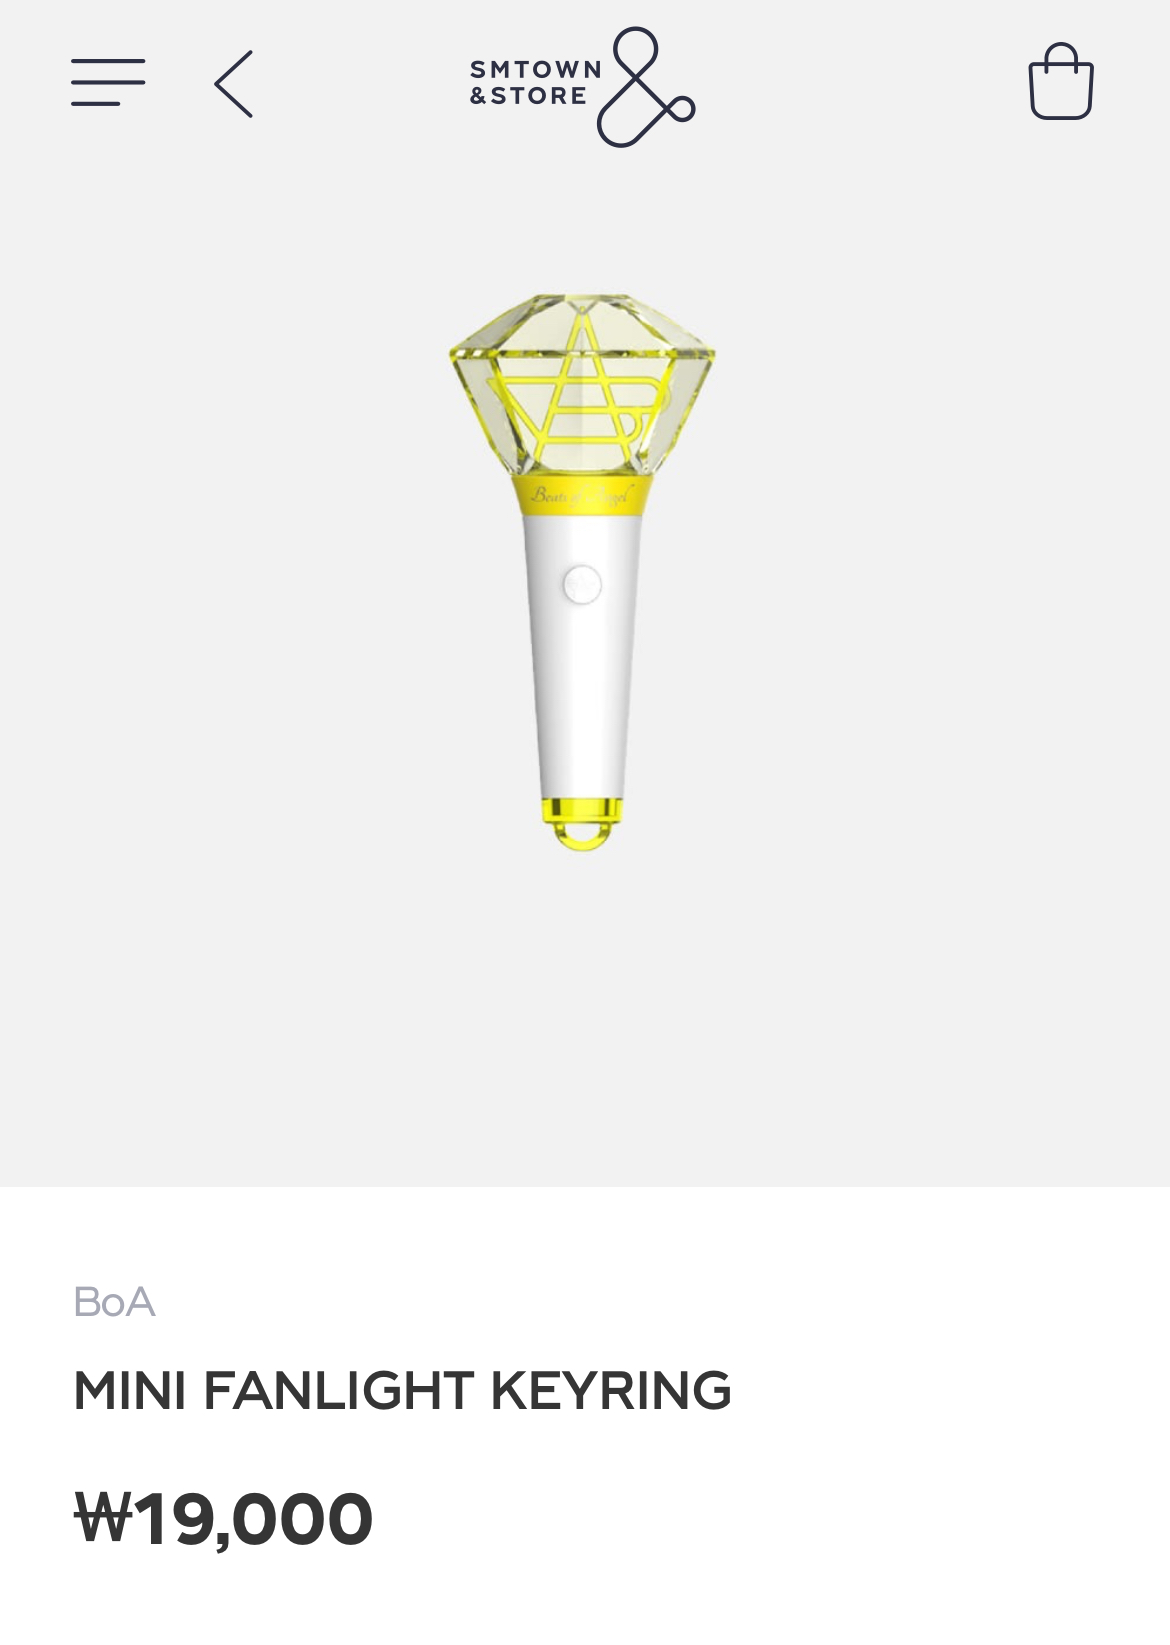
Task: Click the ₩19,000 price text
Action: pos(223,1518)
